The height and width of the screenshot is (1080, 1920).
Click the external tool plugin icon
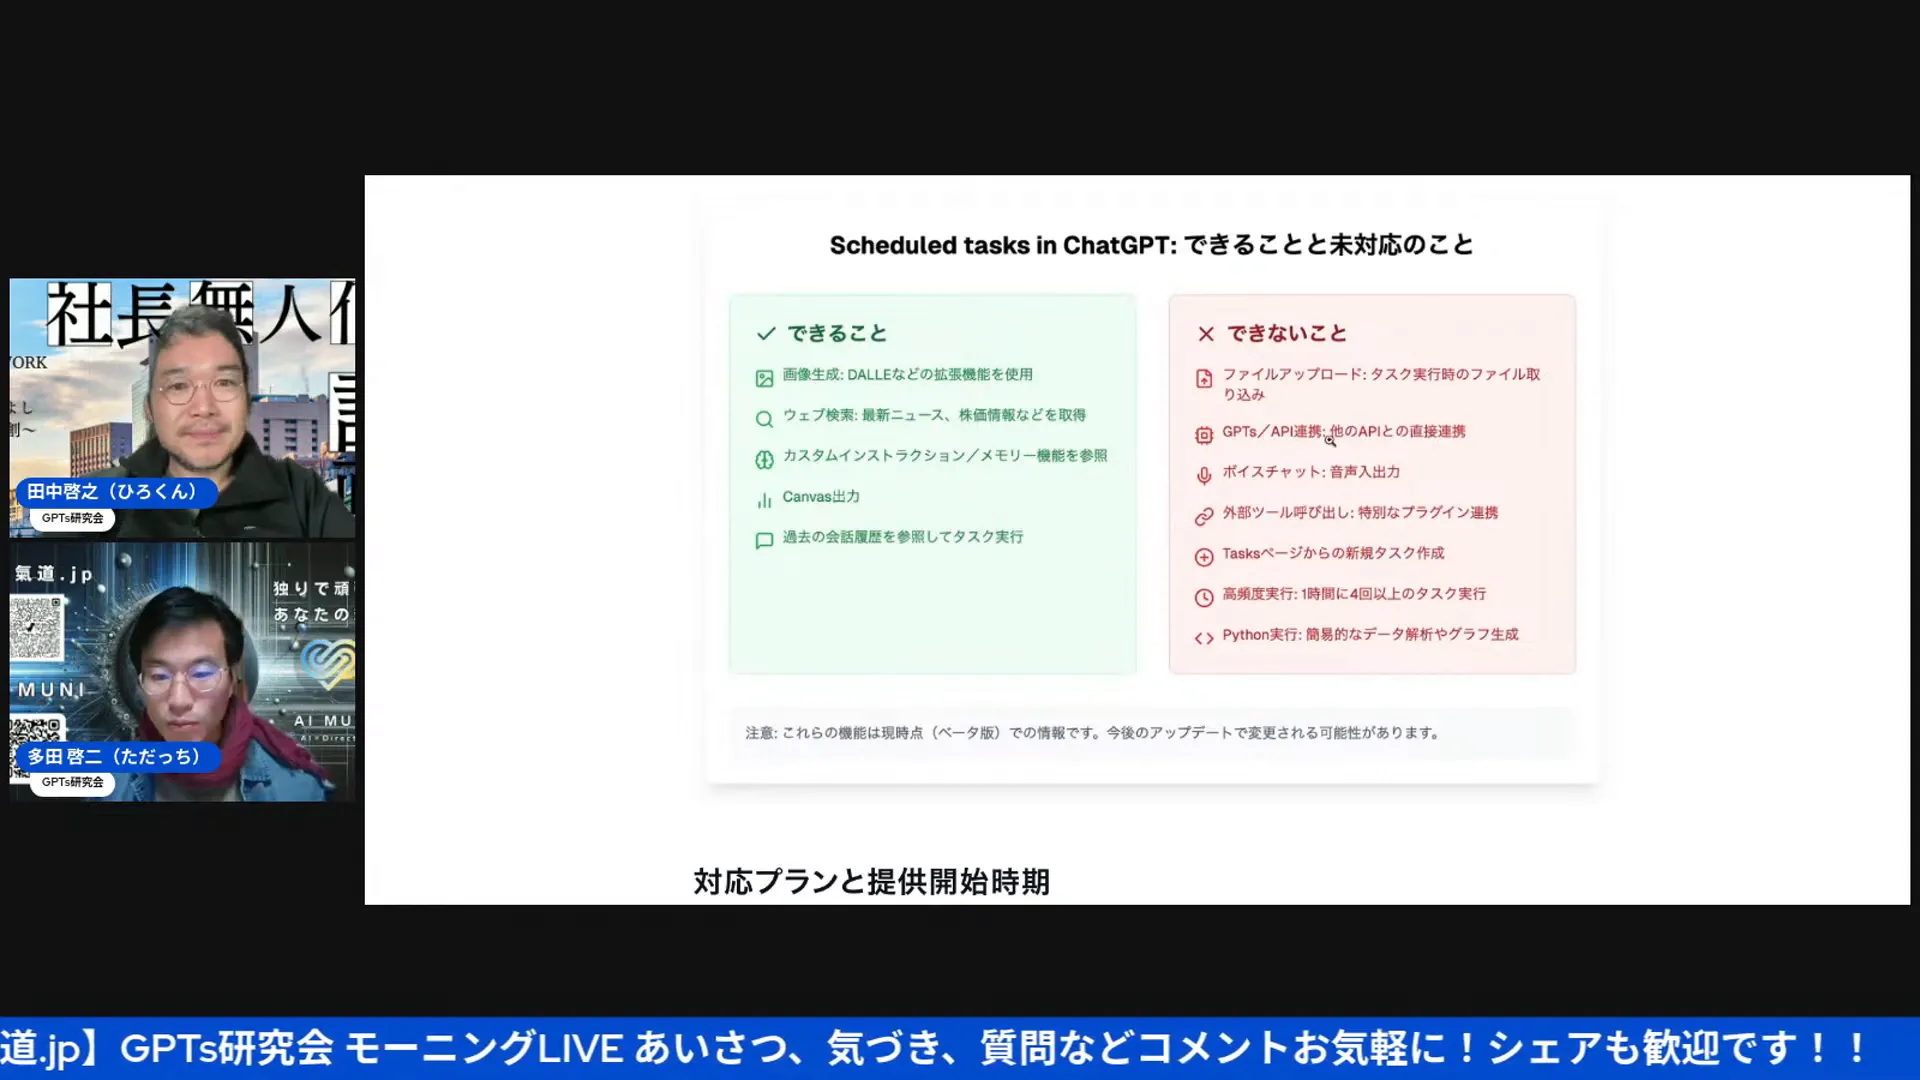pos(1203,514)
